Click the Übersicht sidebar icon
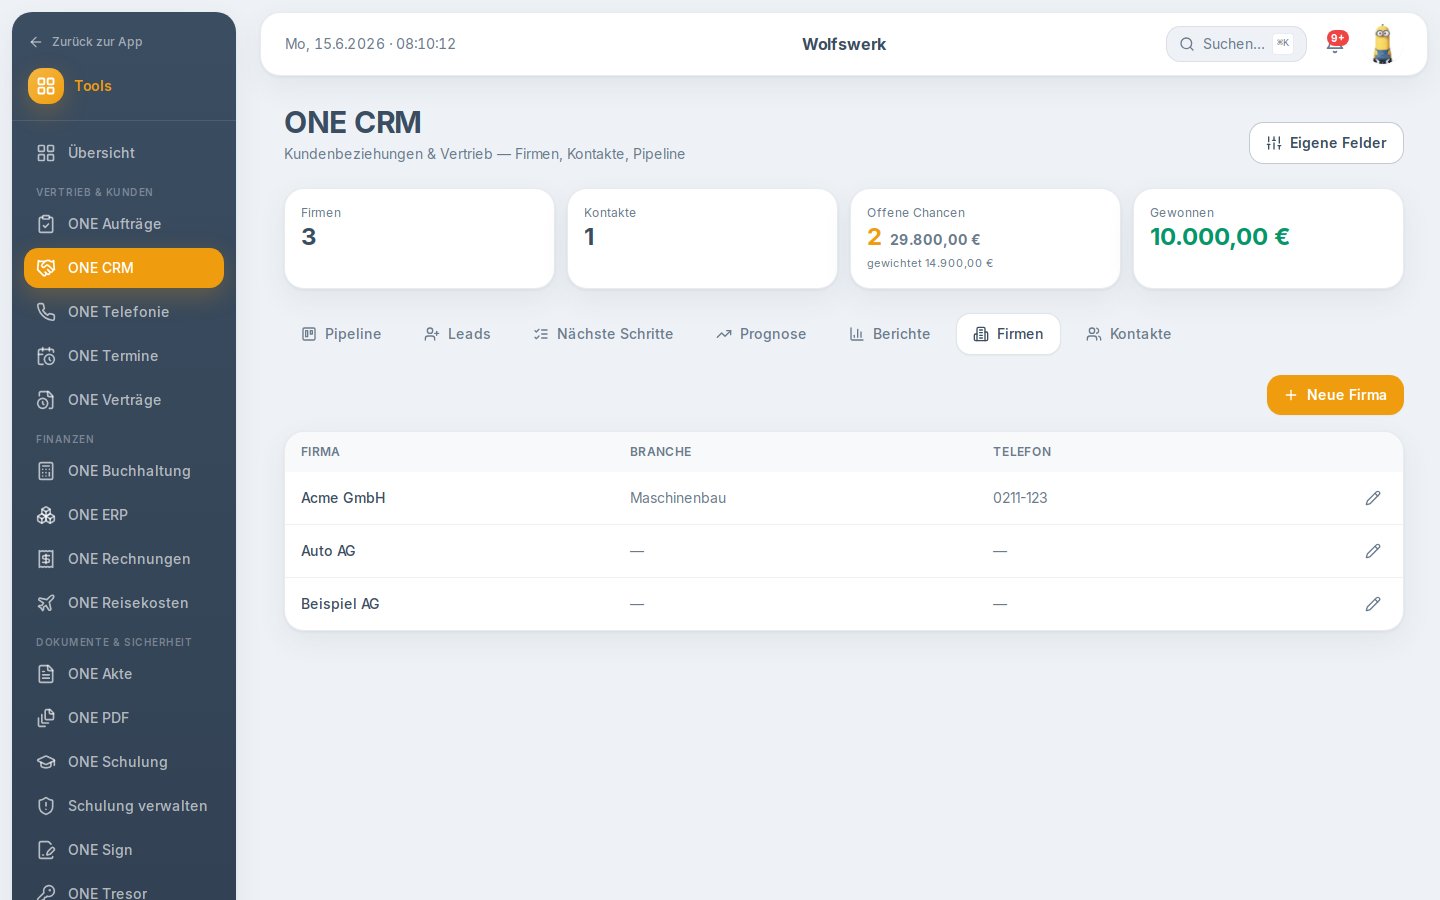The image size is (1440, 900). coord(46,153)
